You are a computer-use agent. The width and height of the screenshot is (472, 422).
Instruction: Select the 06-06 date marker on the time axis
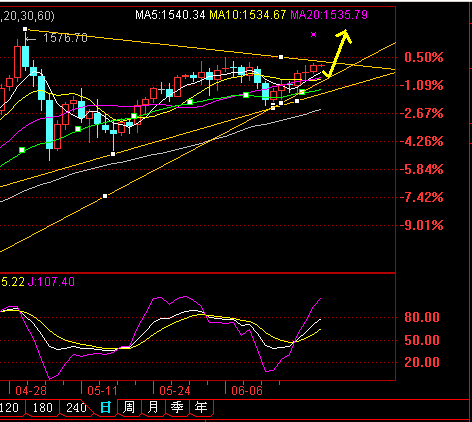point(247,391)
